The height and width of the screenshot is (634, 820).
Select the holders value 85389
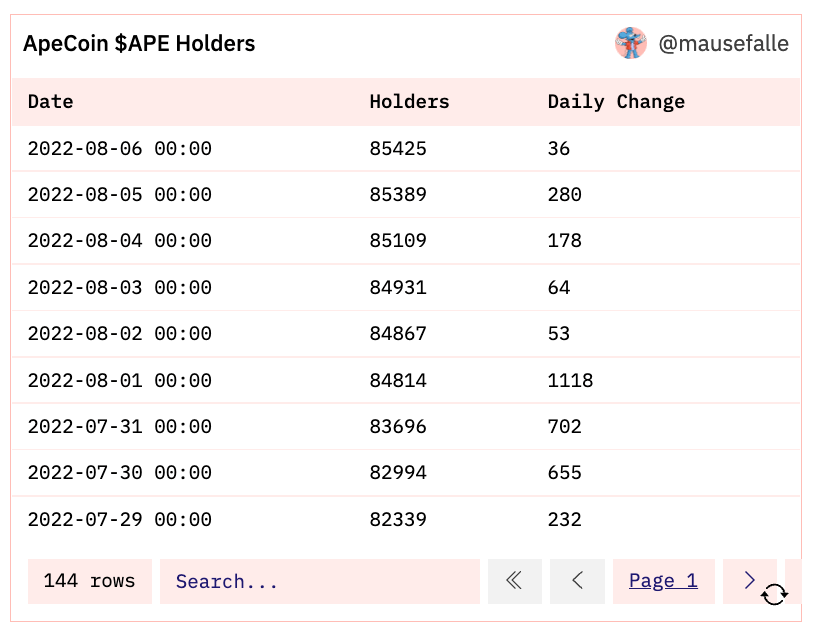398,195
